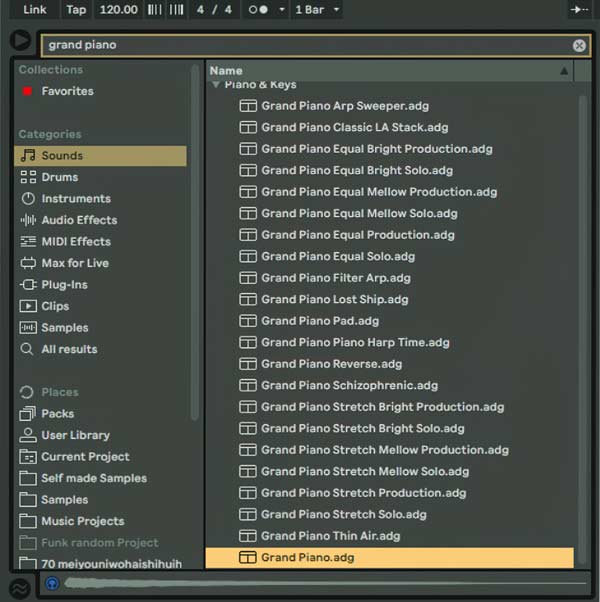Select Grand Piano Arp Sweeper.adg

click(390, 106)
